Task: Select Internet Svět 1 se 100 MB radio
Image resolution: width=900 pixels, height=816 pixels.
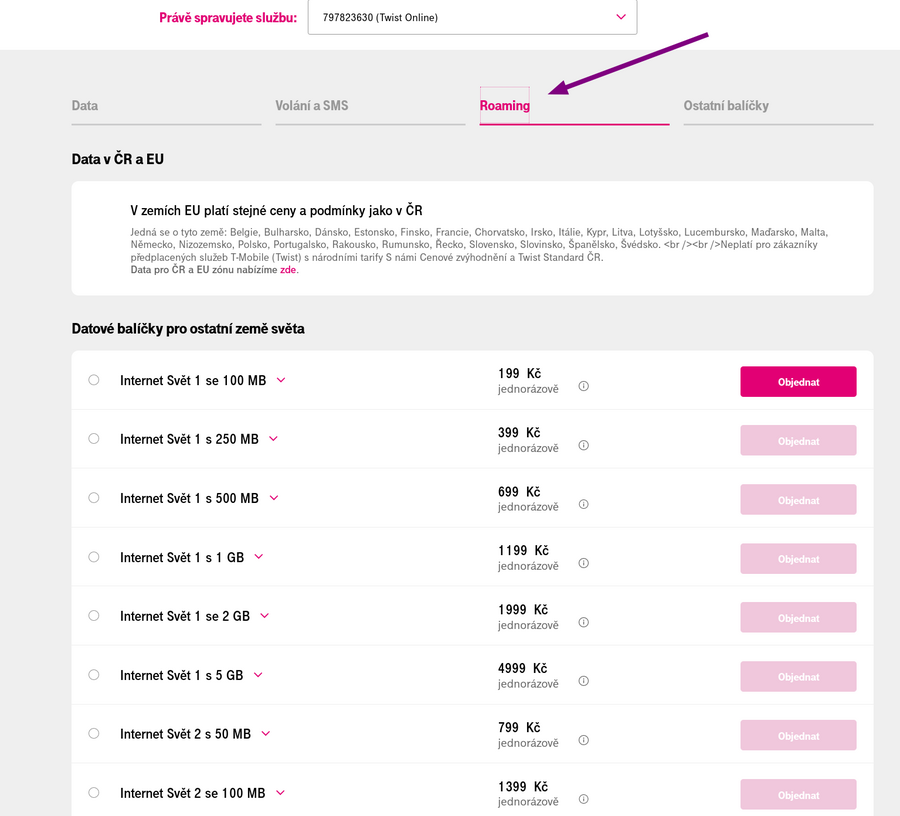Action: pyautogui.click(x=94, y=380)
